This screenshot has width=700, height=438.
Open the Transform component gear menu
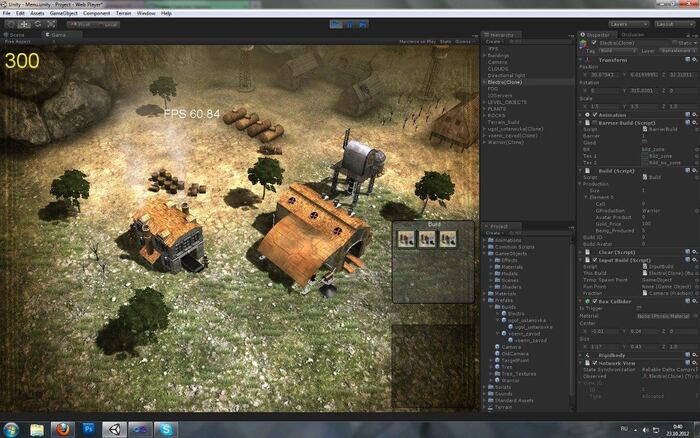coord(694,59)
